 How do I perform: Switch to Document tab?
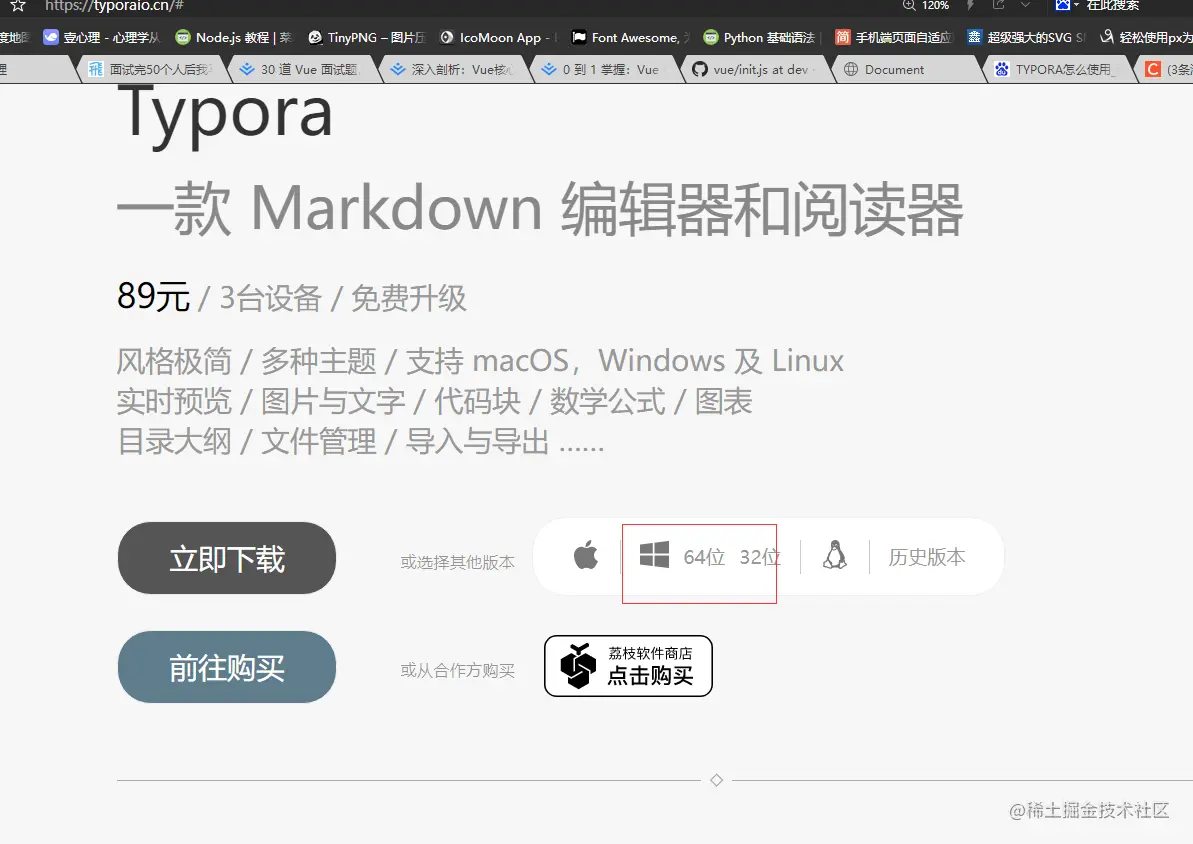(905, 69)
